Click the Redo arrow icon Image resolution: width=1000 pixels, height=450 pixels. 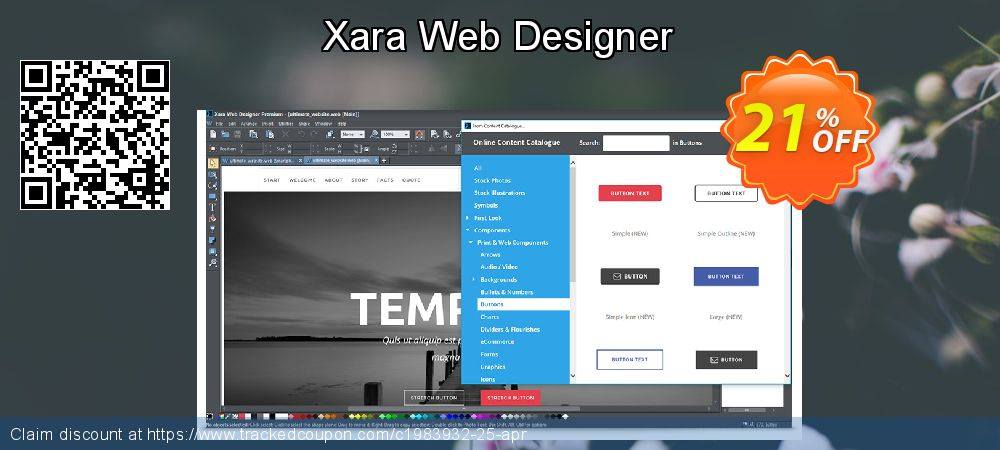314,134
